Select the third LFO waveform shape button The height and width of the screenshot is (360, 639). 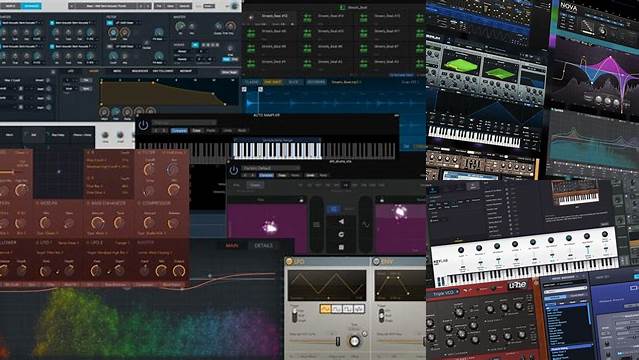click(x=348, y=309)
